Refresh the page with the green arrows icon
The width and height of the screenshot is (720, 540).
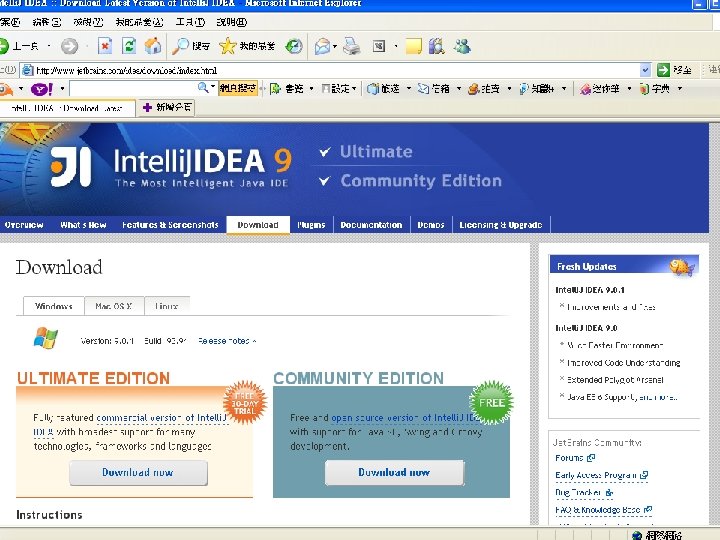tap(129, 46)
